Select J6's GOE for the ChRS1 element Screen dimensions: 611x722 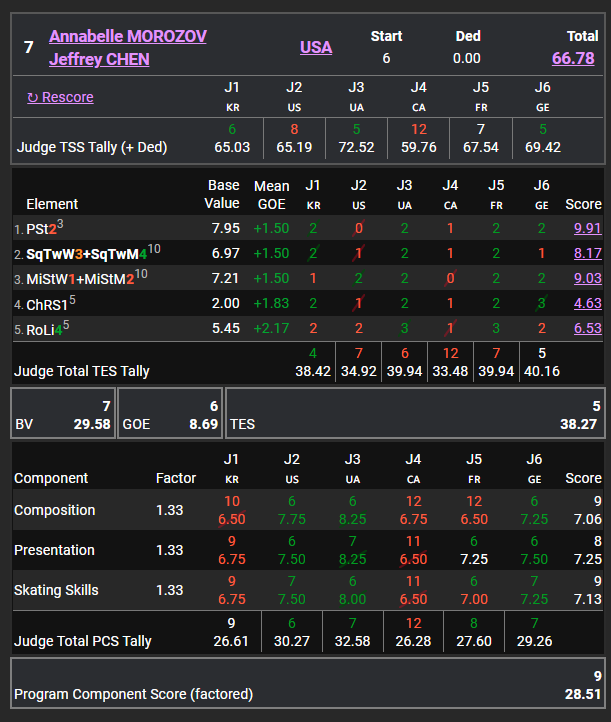pyautogui.click(x=541, y=304)
